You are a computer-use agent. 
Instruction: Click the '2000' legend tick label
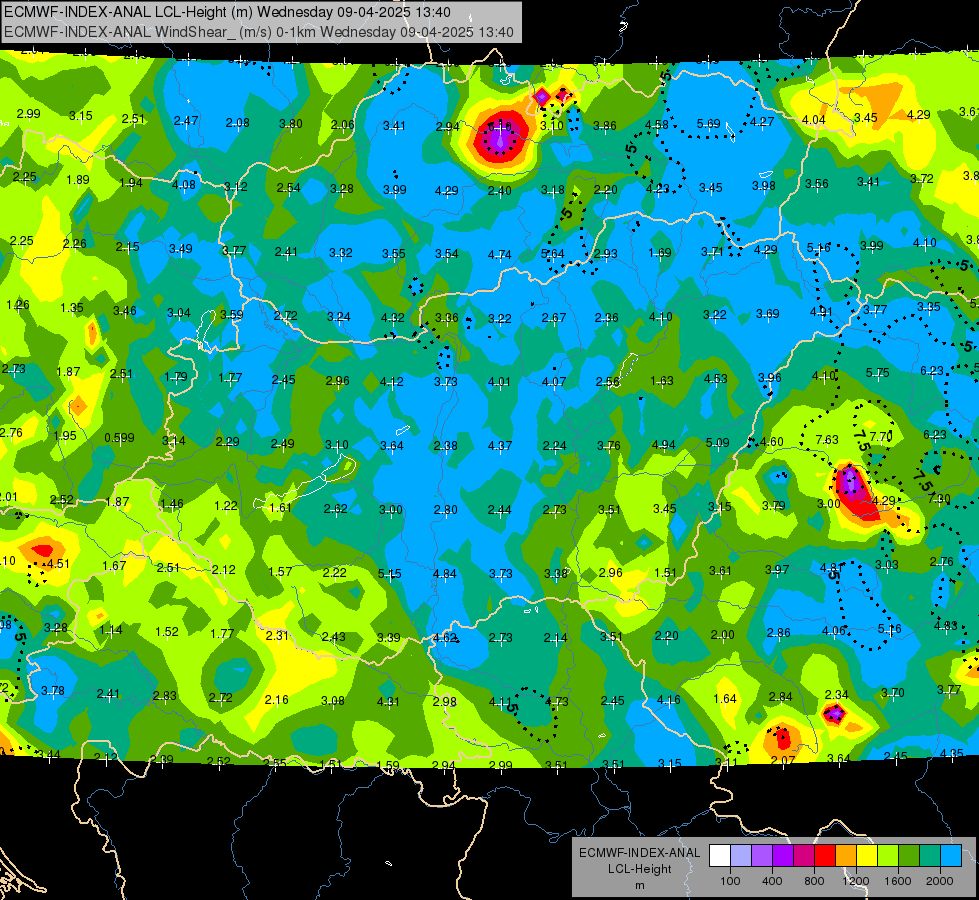[939, 881]
